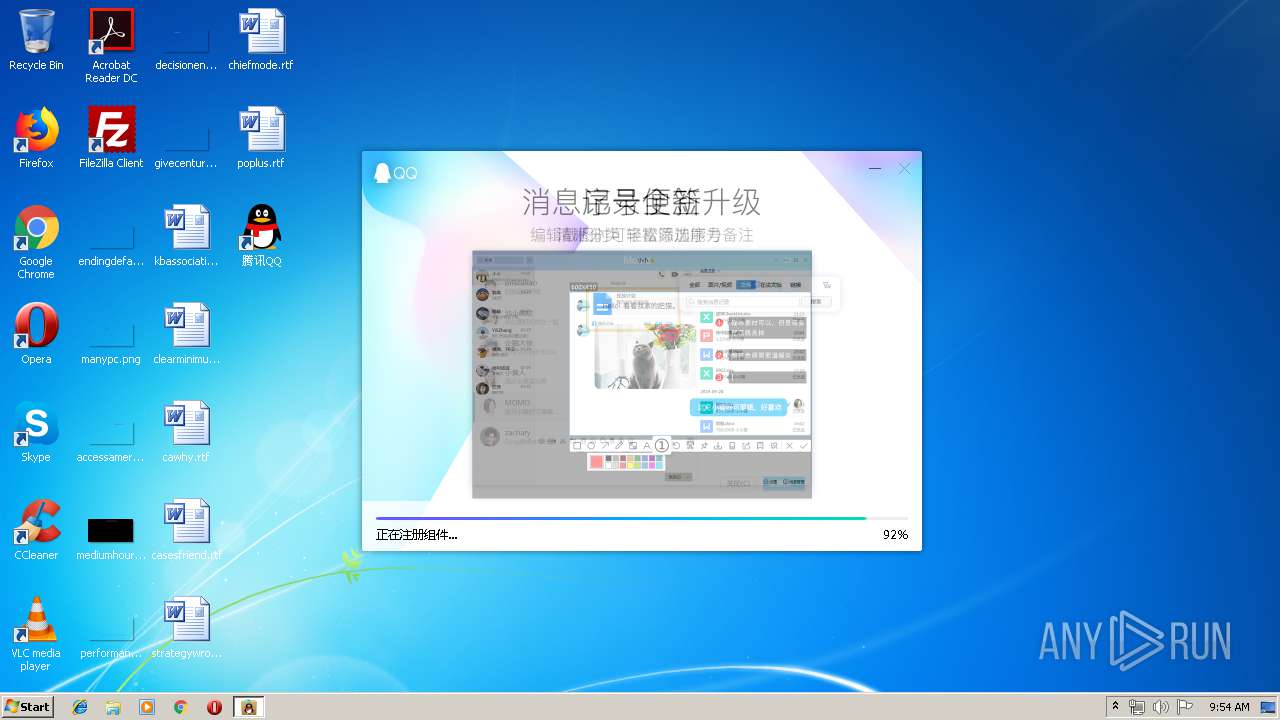Open chiefmode.rtf document icon
The height and width of the screenshot is (720, 1280).
[x=261, y=40]
